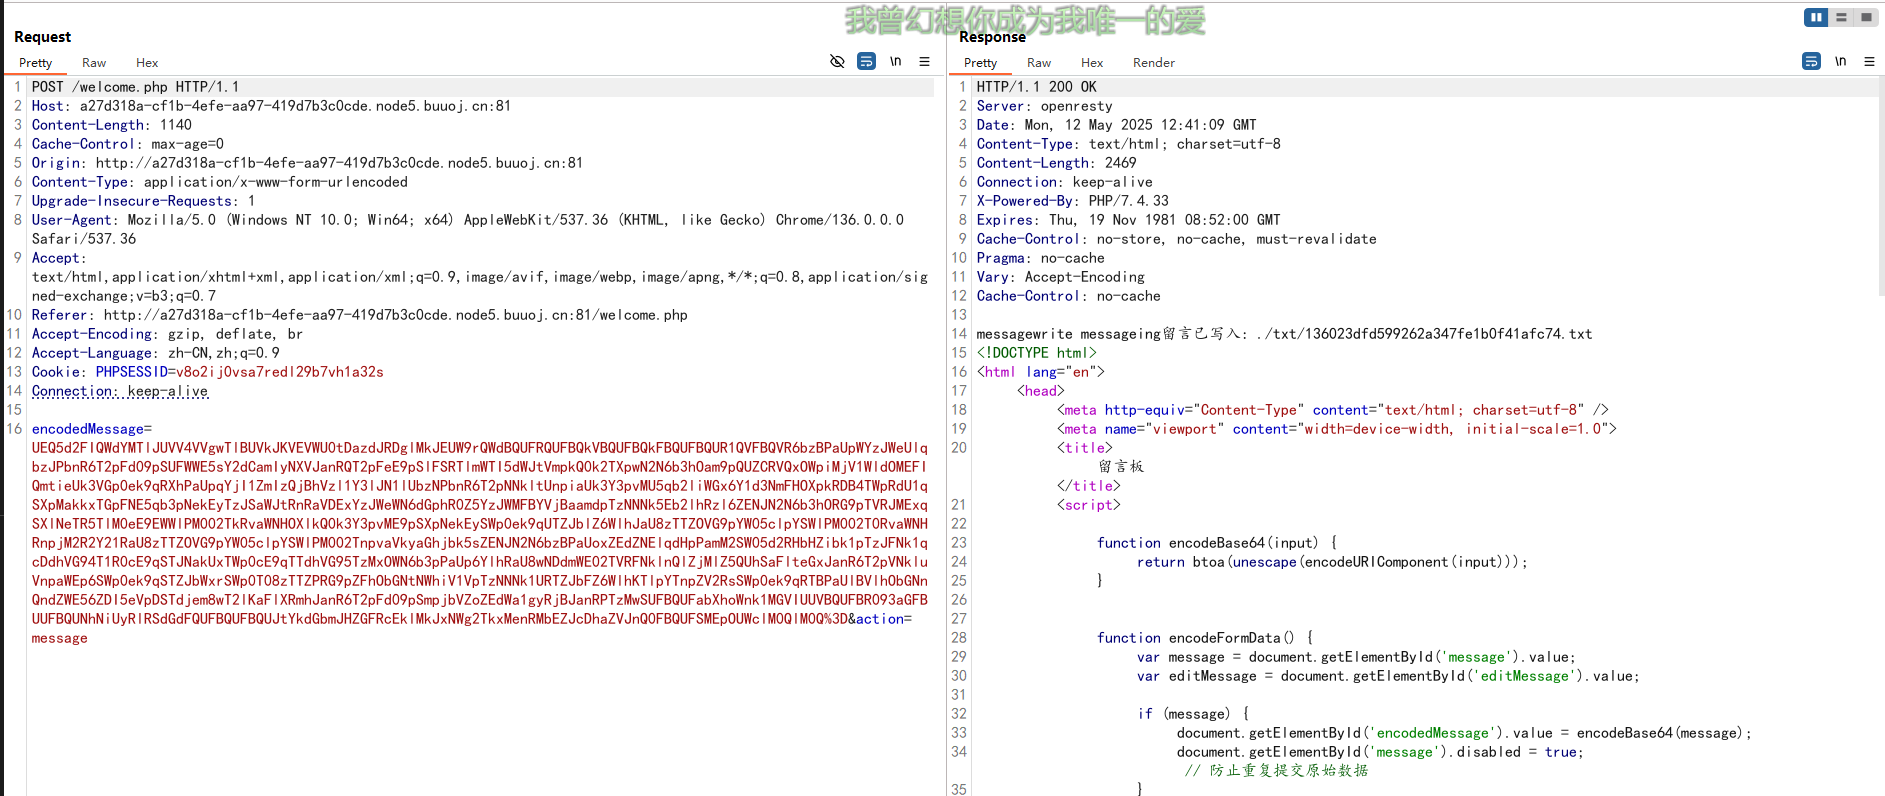The width and height of the screenshot is (1885, 796).
Task: Toggle hide-eye icon in the Request panel
Action: (837, 62)
